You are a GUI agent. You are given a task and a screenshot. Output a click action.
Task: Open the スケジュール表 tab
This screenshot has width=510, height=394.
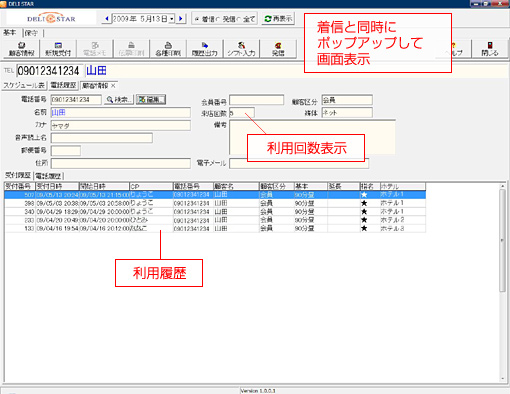[24, 86]
